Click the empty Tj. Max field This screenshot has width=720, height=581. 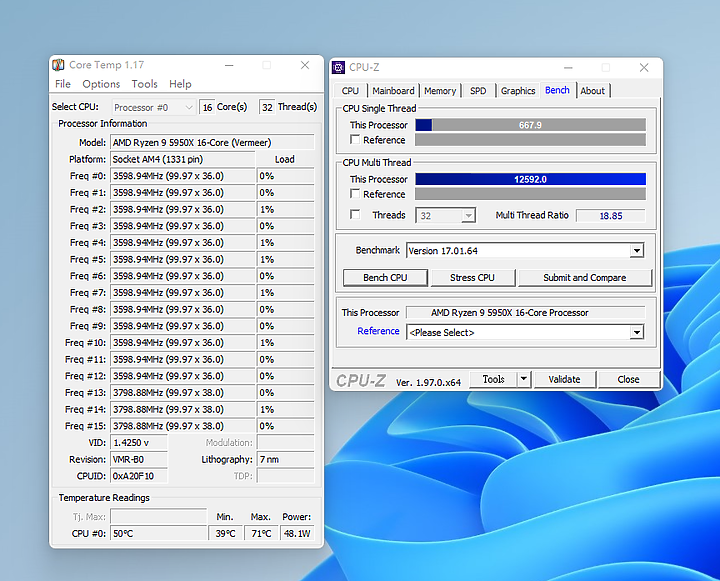[x=158, y=517]
